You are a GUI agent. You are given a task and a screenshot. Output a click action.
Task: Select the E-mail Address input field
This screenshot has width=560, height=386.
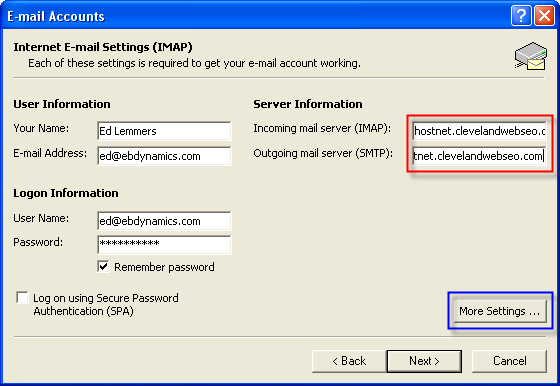tap(164, 156)
